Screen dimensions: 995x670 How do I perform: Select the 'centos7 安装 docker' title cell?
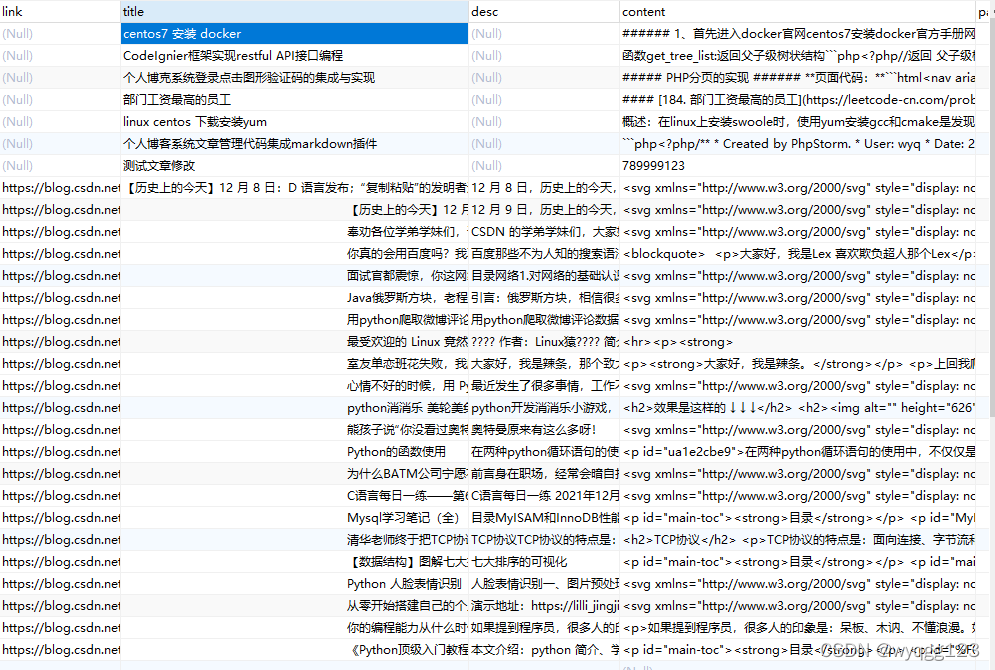pos(294,34)
